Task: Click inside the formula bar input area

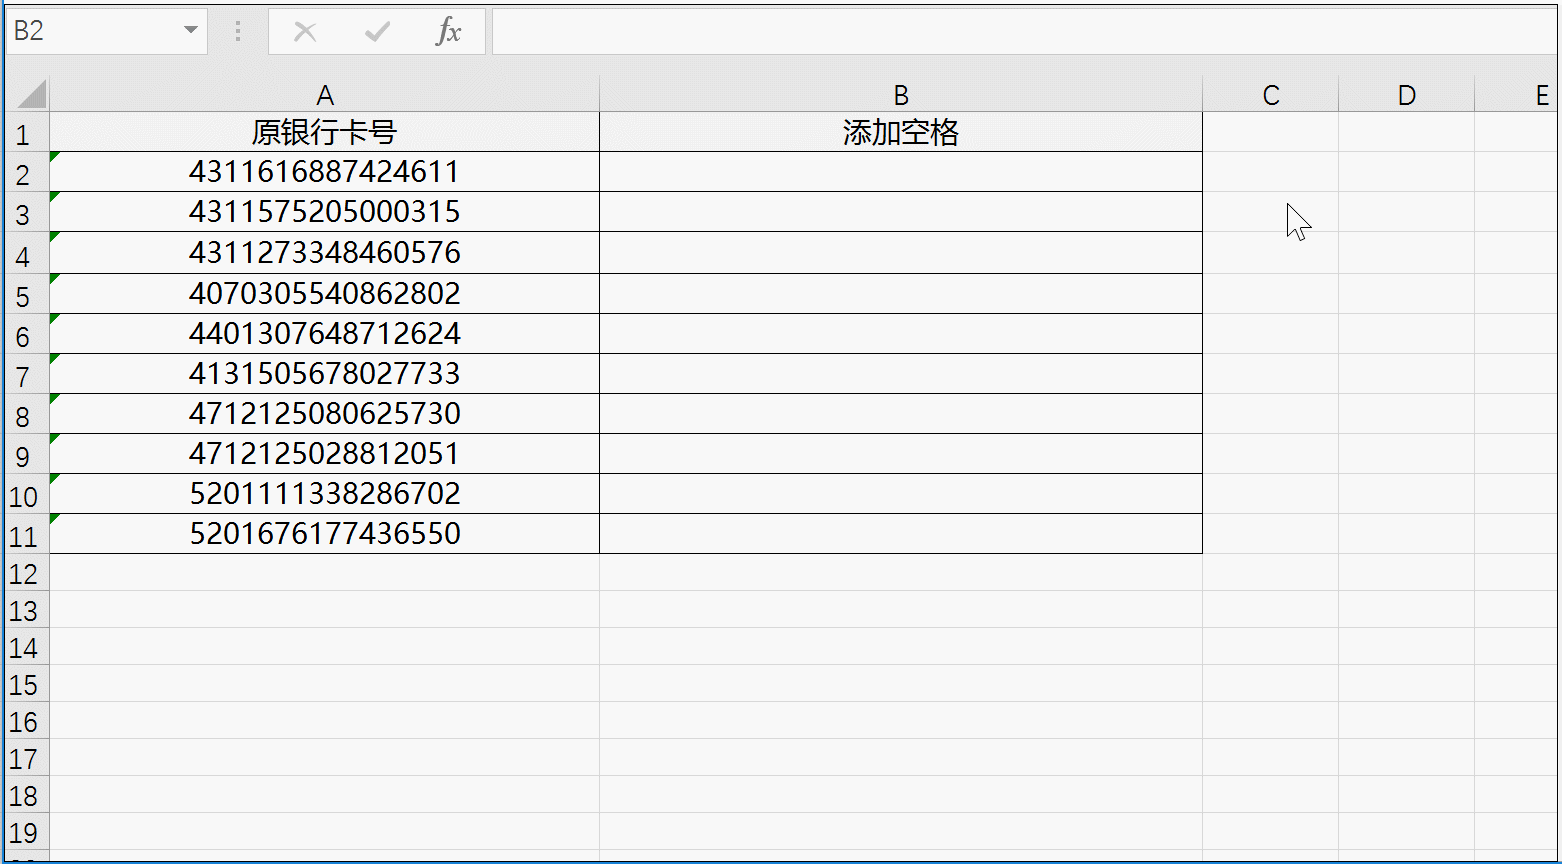Action: point(1020,32)
